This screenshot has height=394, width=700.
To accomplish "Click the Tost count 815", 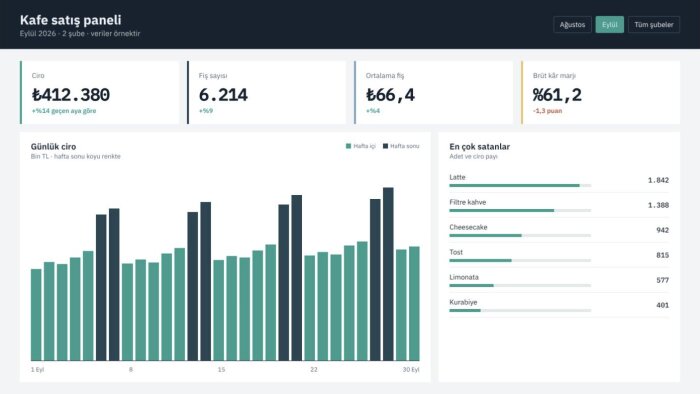I will point(662,255).
